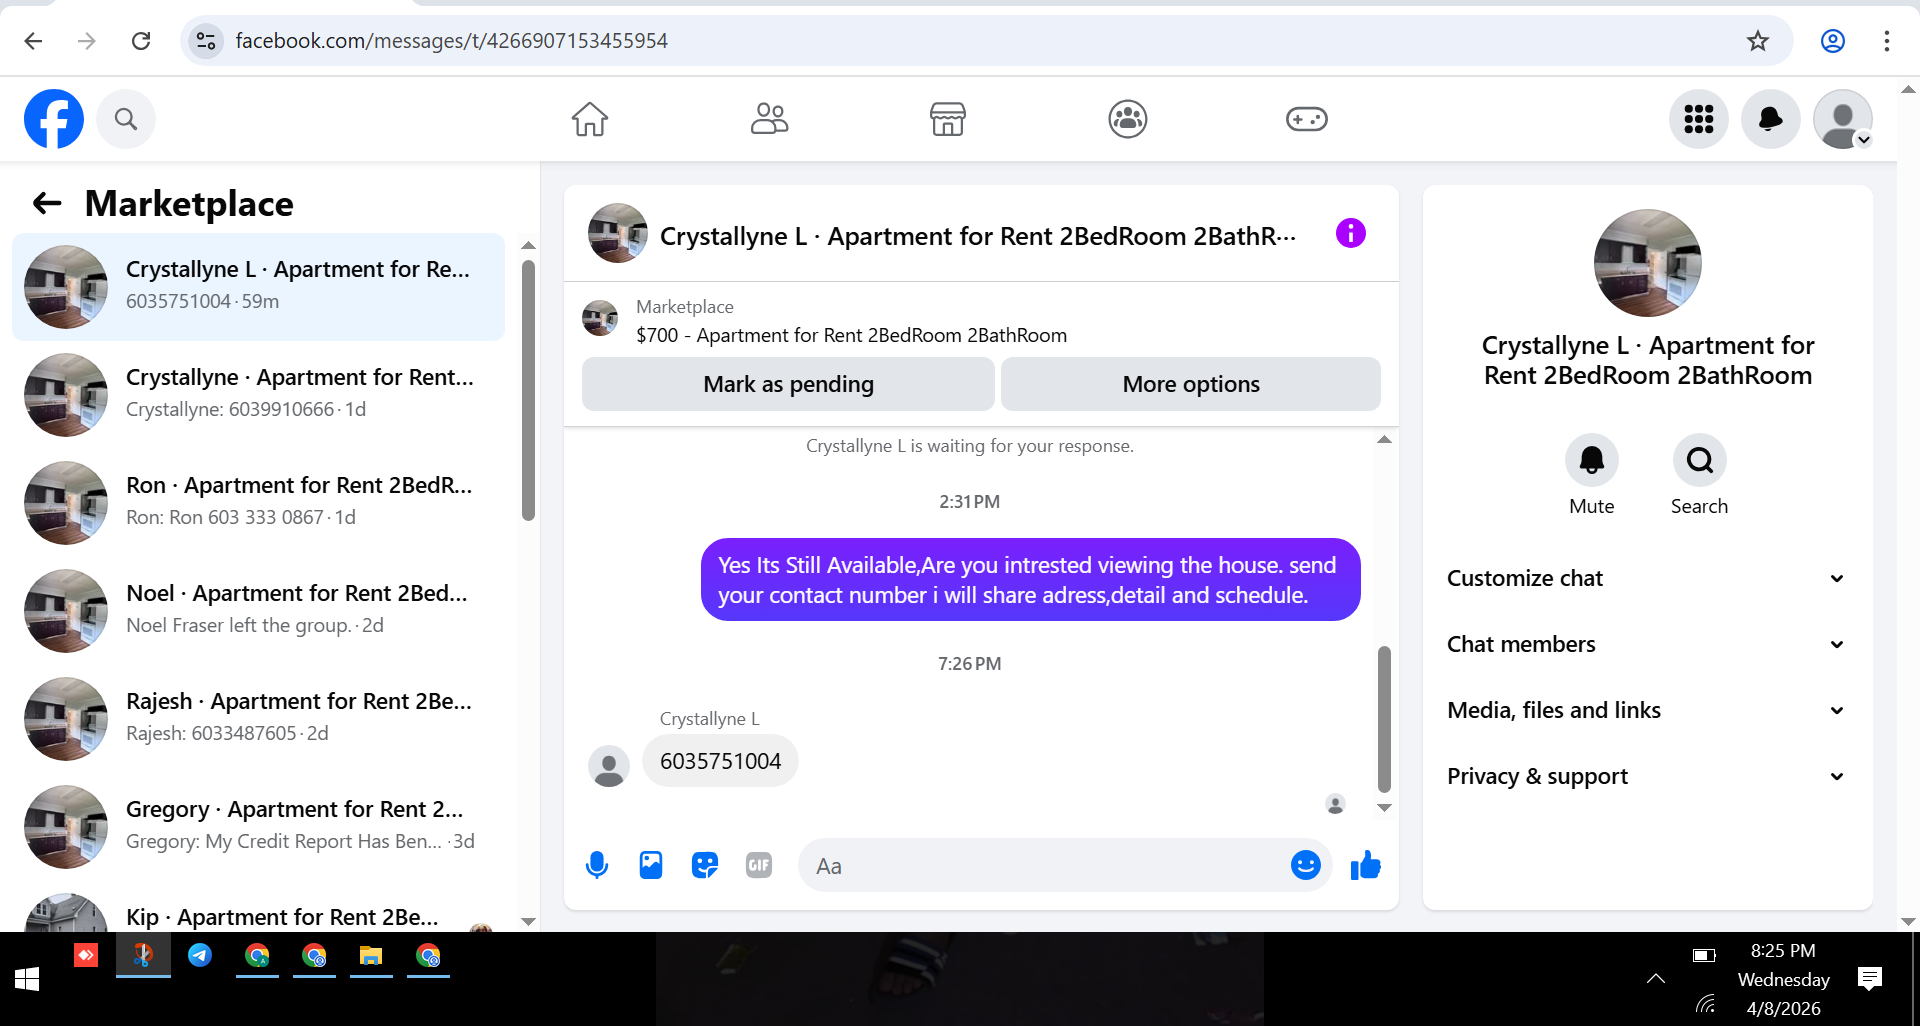
Task: Open the $700 Apartment for Rent listing link
Action: 851,335
